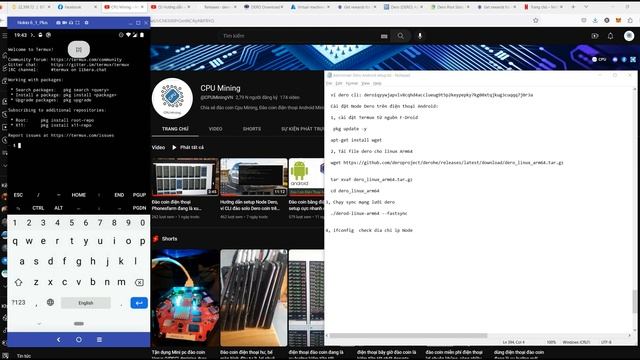This screenshot has width=640, height=360.
Task: Tap the ESC key in Termux
Action: [x=18, y=195]
